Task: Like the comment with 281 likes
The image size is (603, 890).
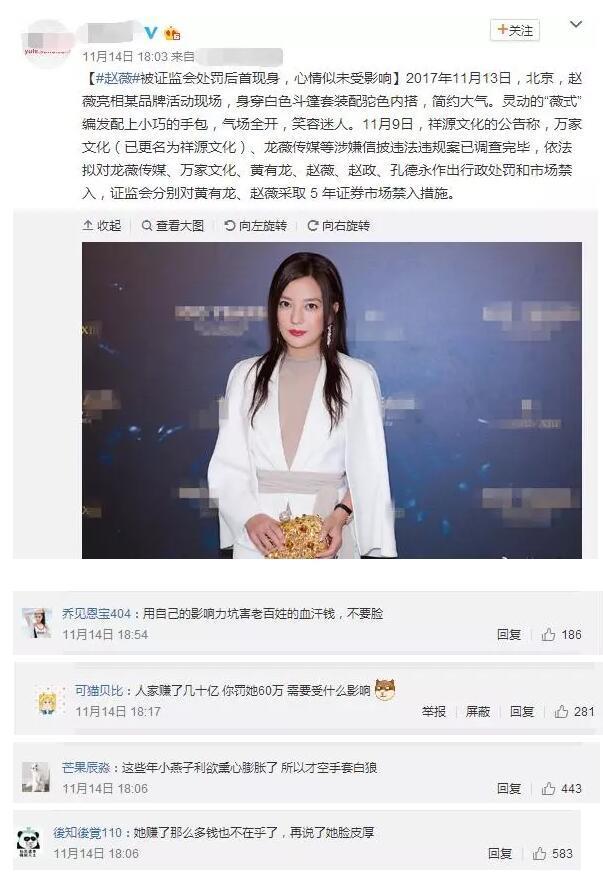Action: coord(575,712)
